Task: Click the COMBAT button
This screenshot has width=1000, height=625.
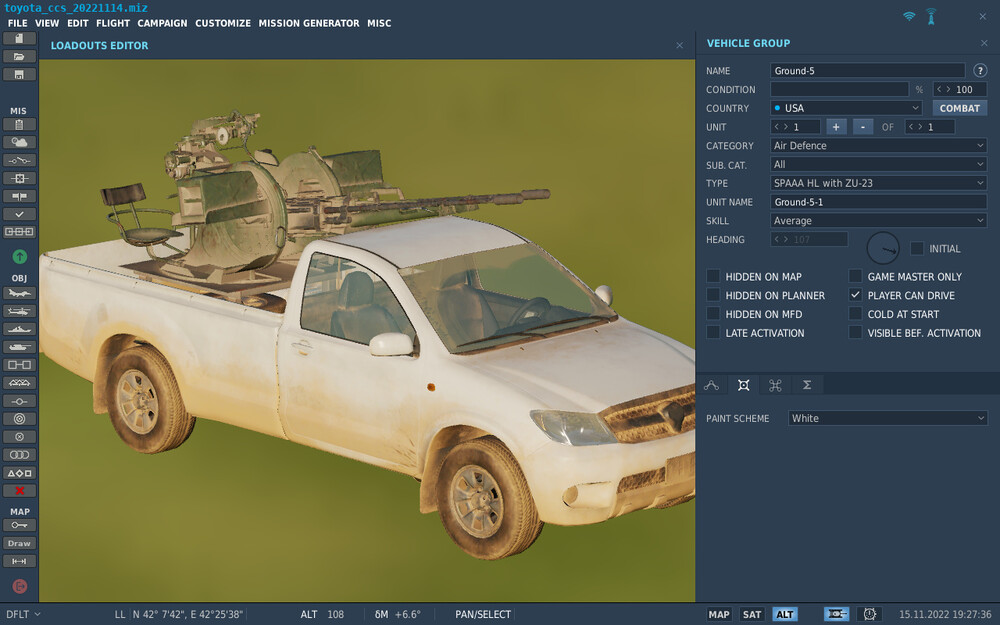Action: (959, 108)
